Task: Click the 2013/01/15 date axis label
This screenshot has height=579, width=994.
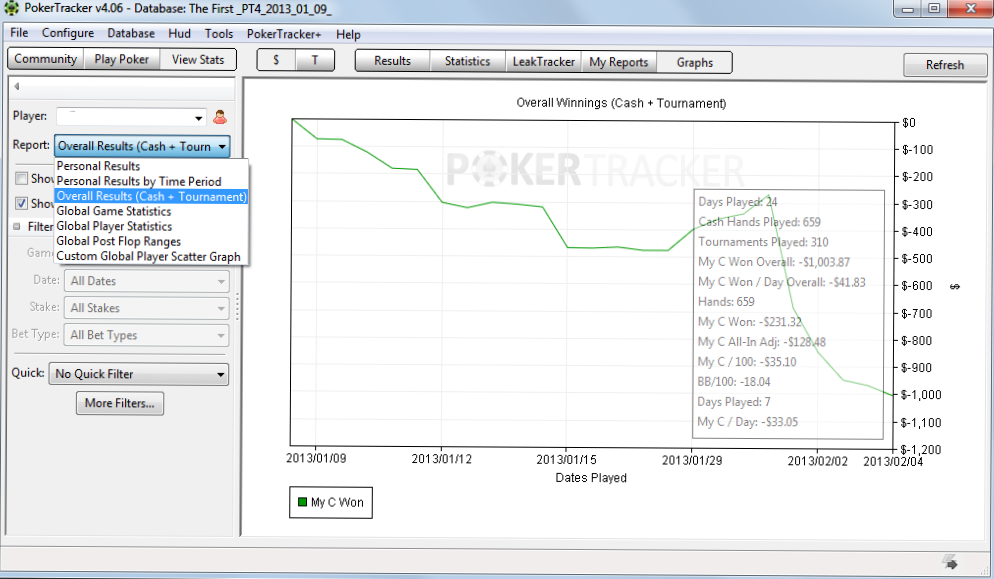Action: 566,459
